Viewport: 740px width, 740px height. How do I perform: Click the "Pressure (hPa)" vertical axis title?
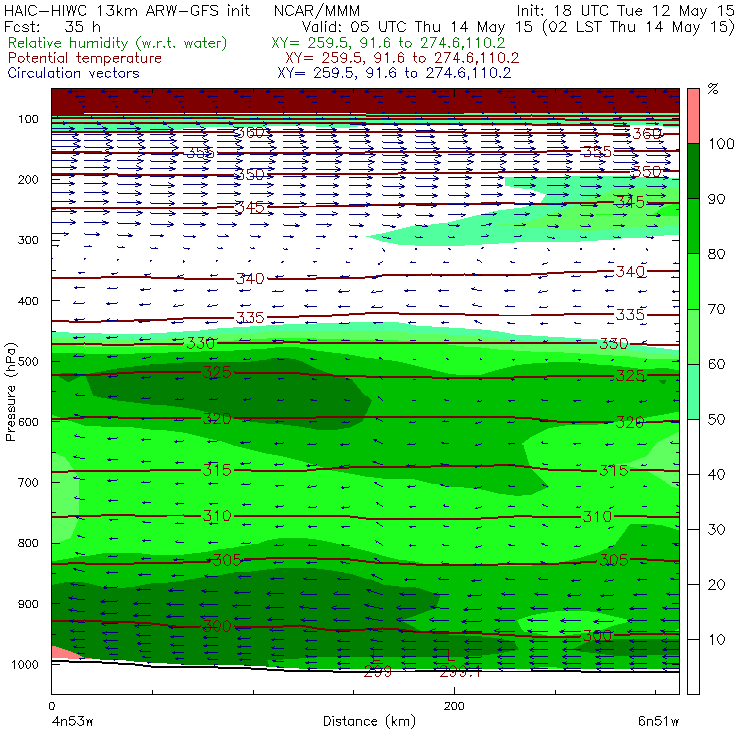click(11, 392)
